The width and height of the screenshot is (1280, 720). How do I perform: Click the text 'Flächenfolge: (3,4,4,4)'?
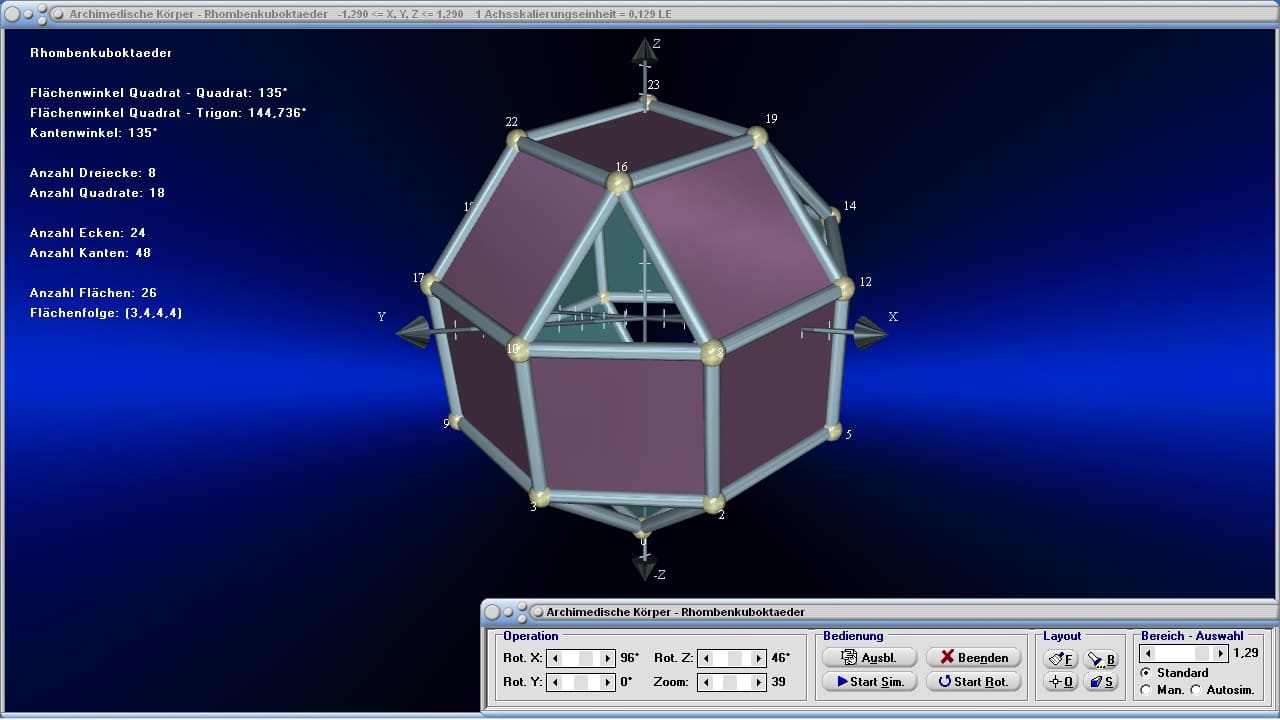[x=106, y=313]
